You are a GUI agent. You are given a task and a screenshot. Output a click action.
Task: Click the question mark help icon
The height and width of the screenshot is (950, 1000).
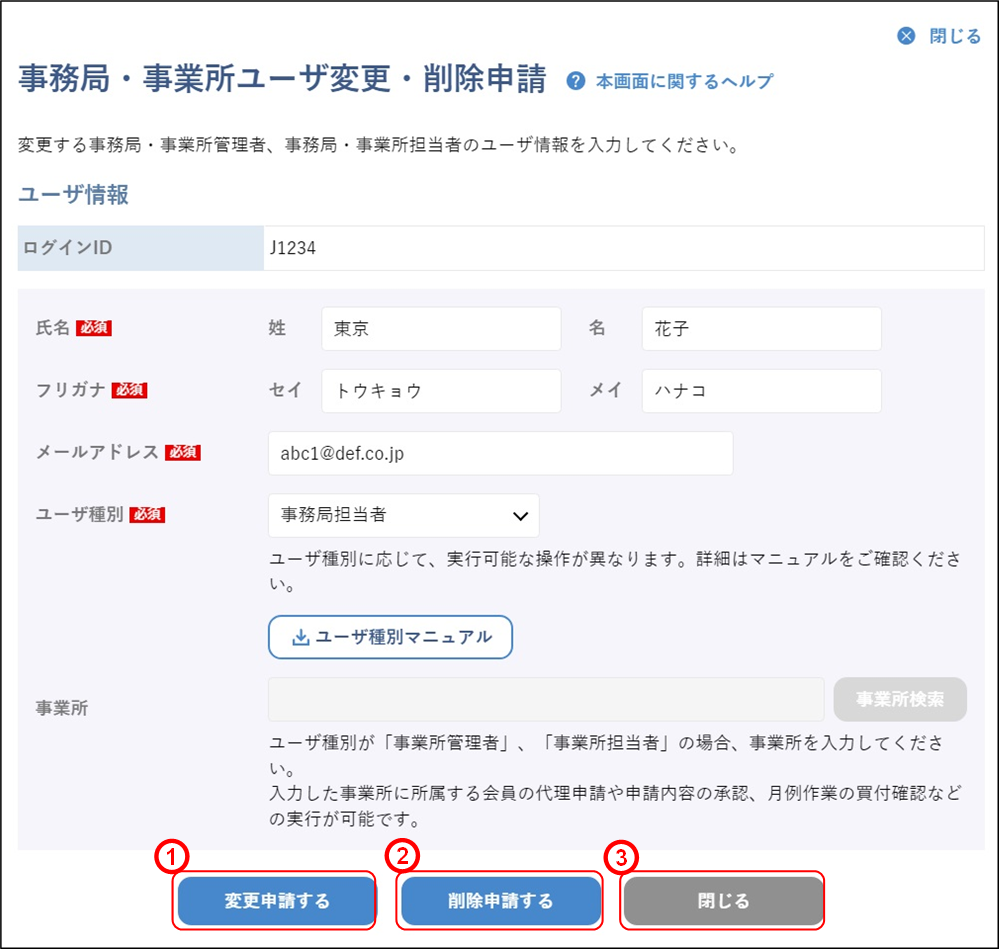[575, 81]
